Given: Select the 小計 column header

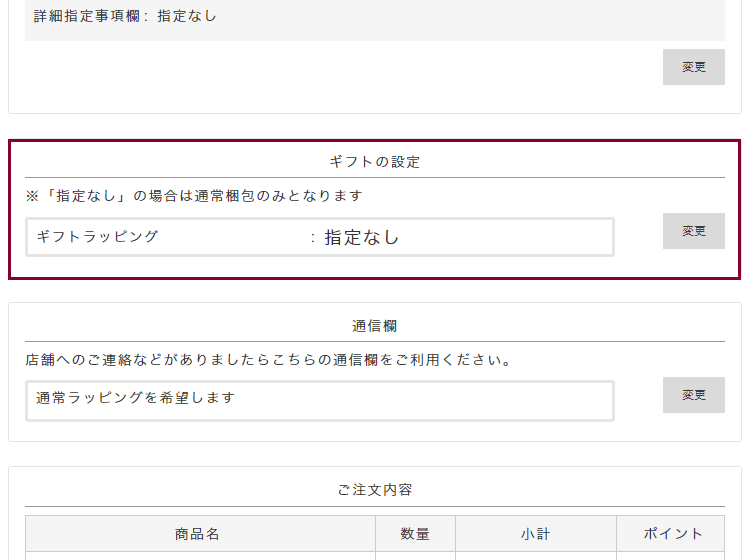Looking at the screenshot, I should tap(535, 534).
